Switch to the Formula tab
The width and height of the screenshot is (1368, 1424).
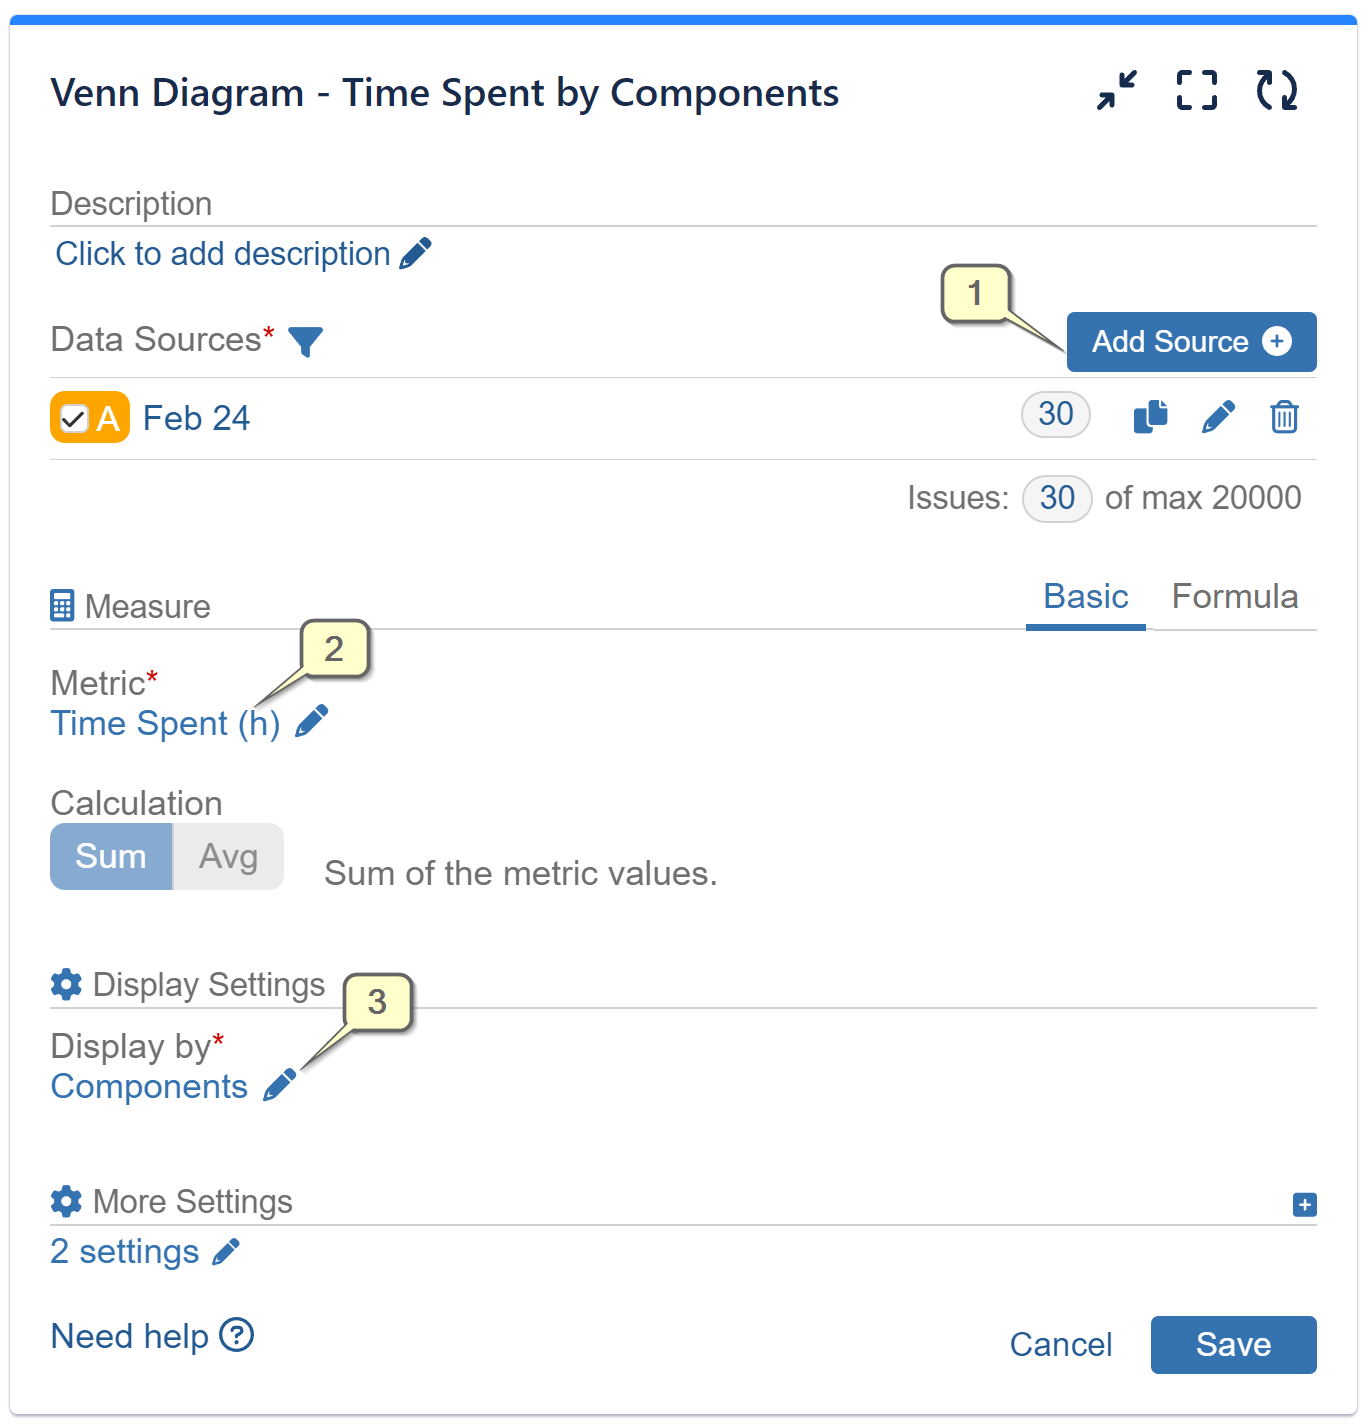(1235, 596)
